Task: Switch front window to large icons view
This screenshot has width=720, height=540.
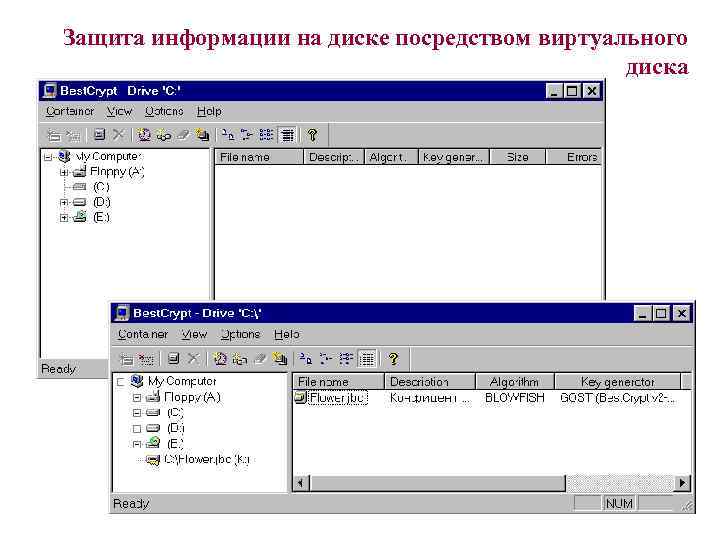Action: click(305, 359)
